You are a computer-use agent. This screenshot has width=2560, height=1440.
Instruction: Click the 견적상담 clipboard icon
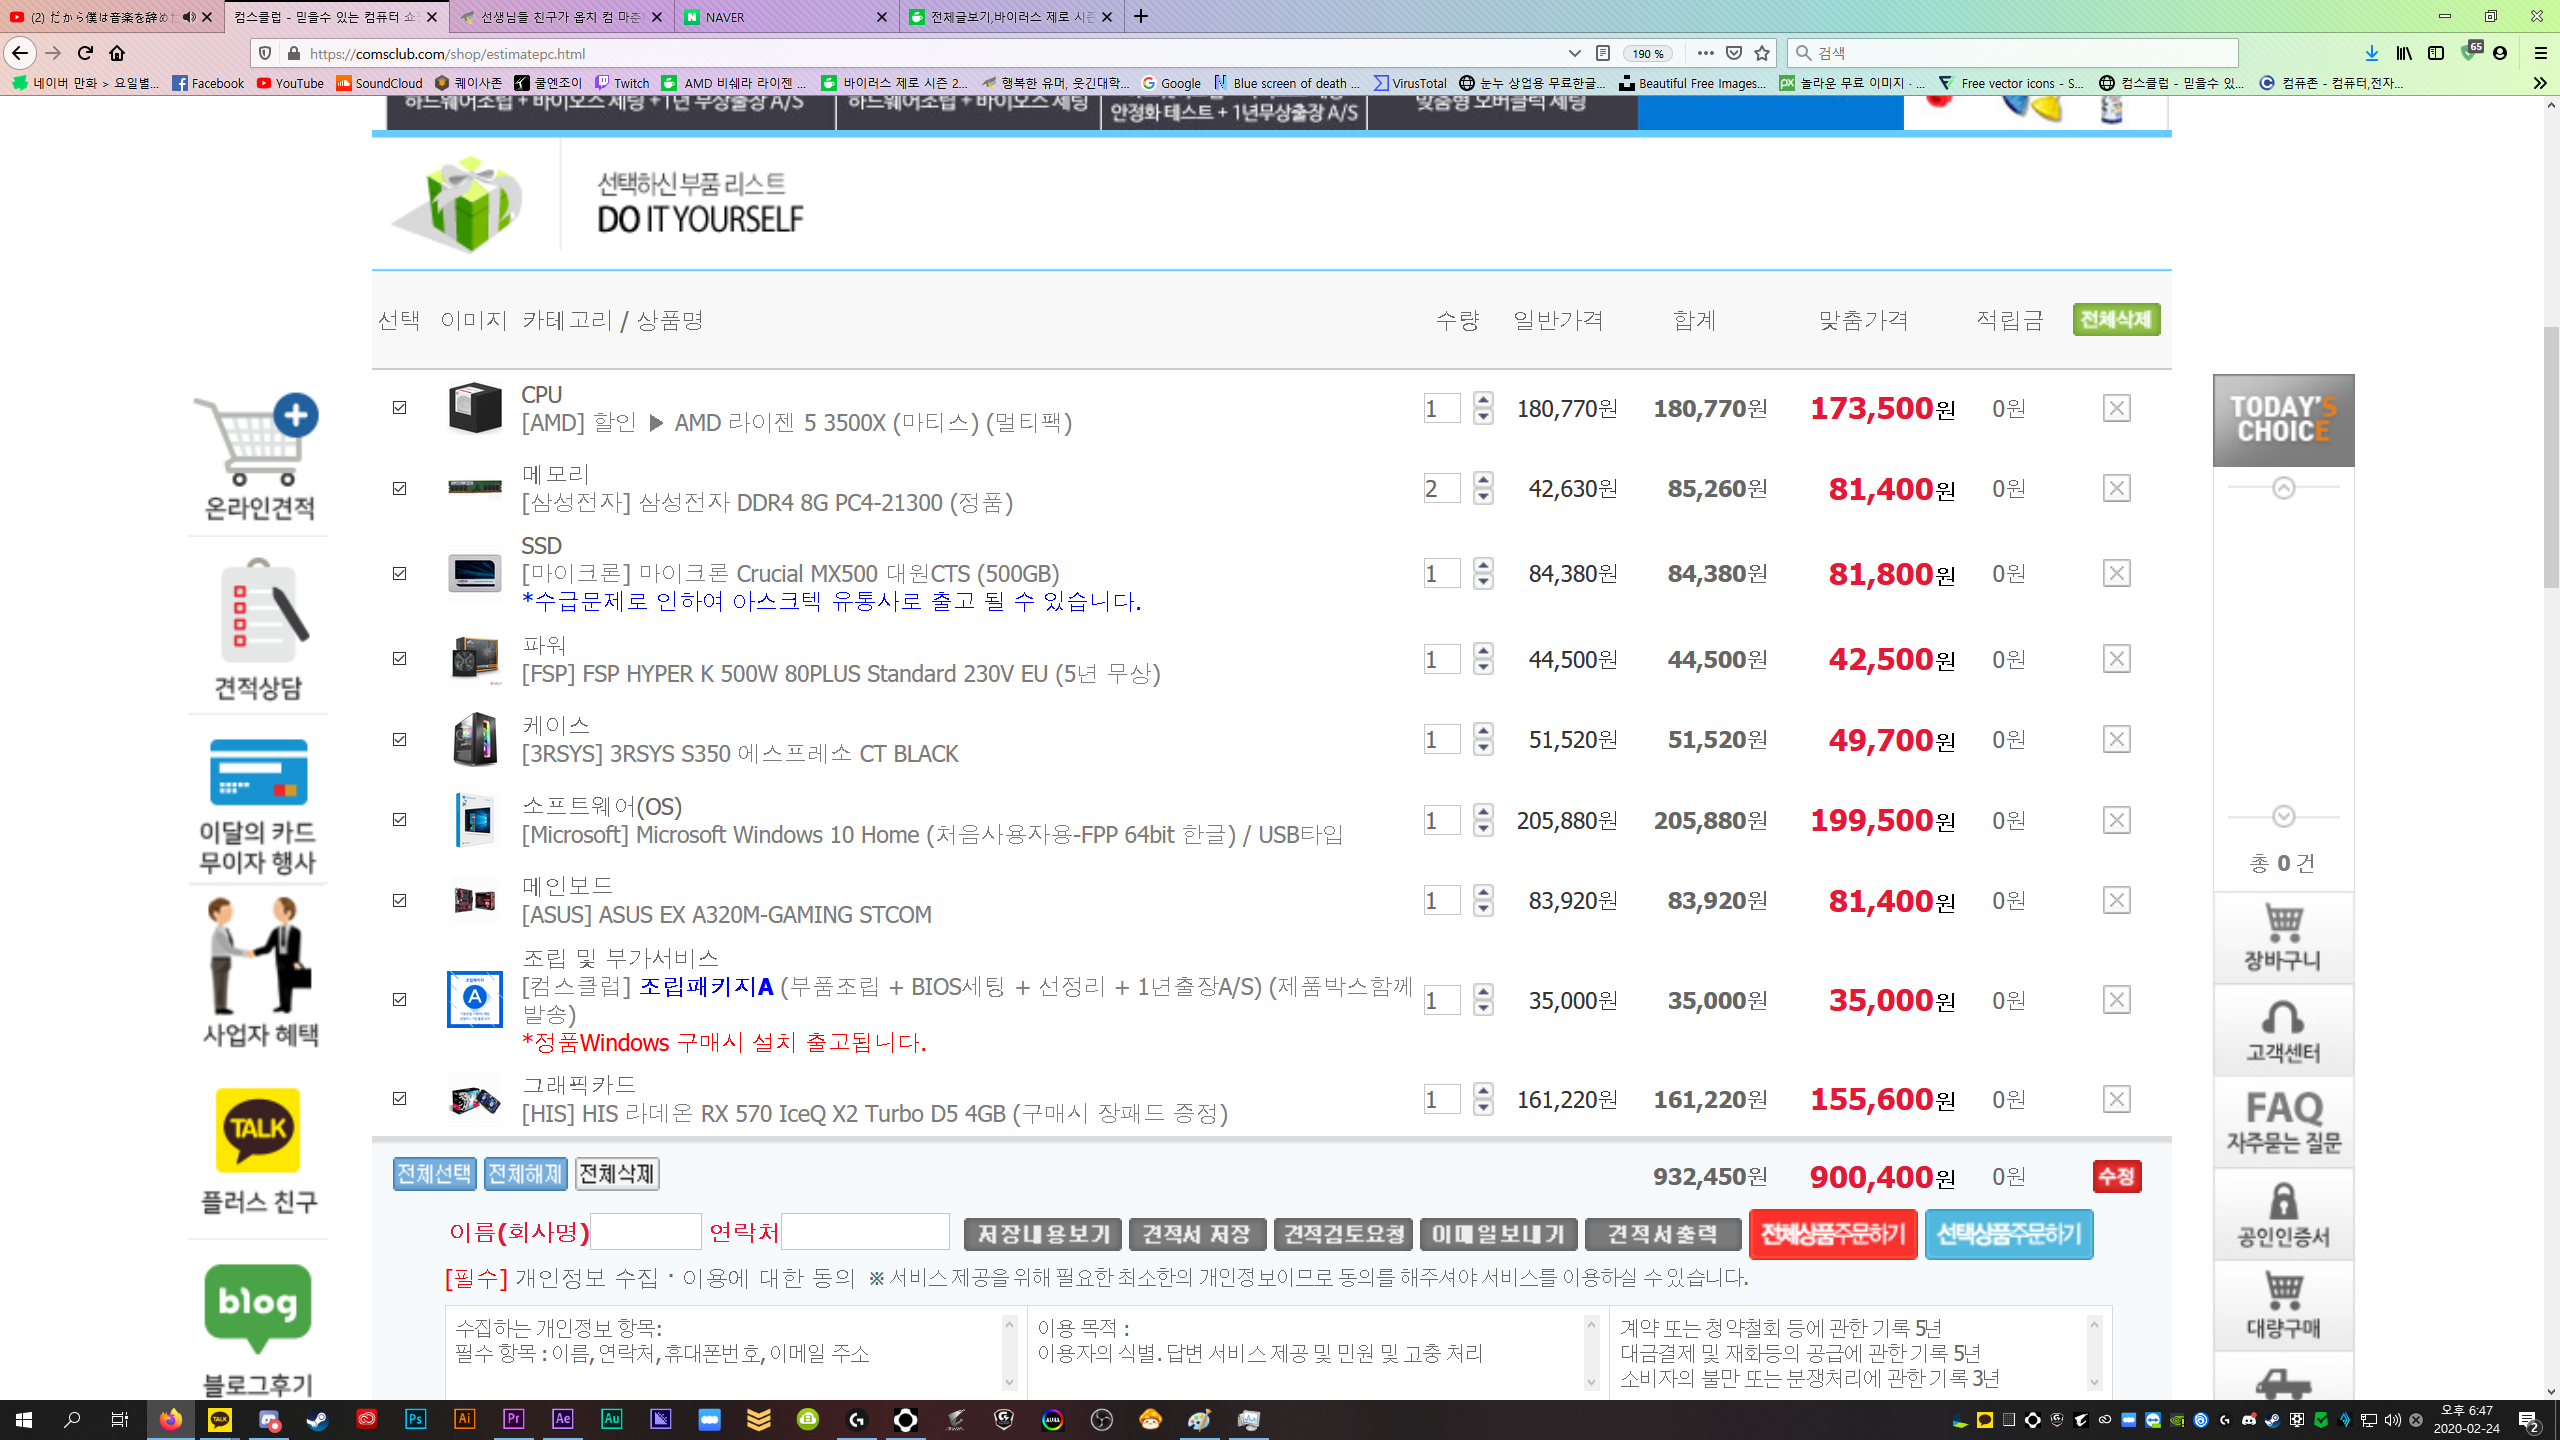[x=258, y=612]
